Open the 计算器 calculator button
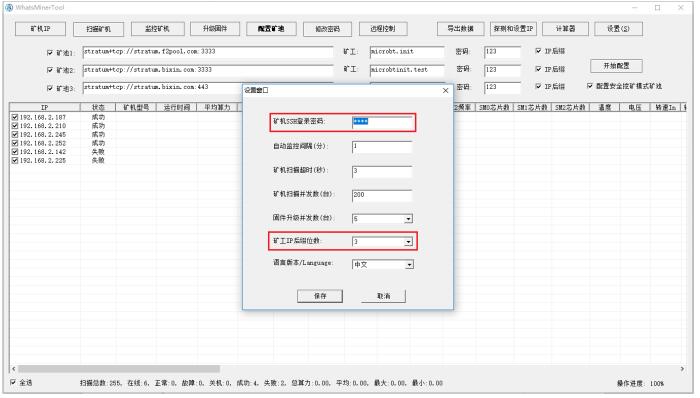The width and height of the screenshot is (700, 398). tap(565, 29)
